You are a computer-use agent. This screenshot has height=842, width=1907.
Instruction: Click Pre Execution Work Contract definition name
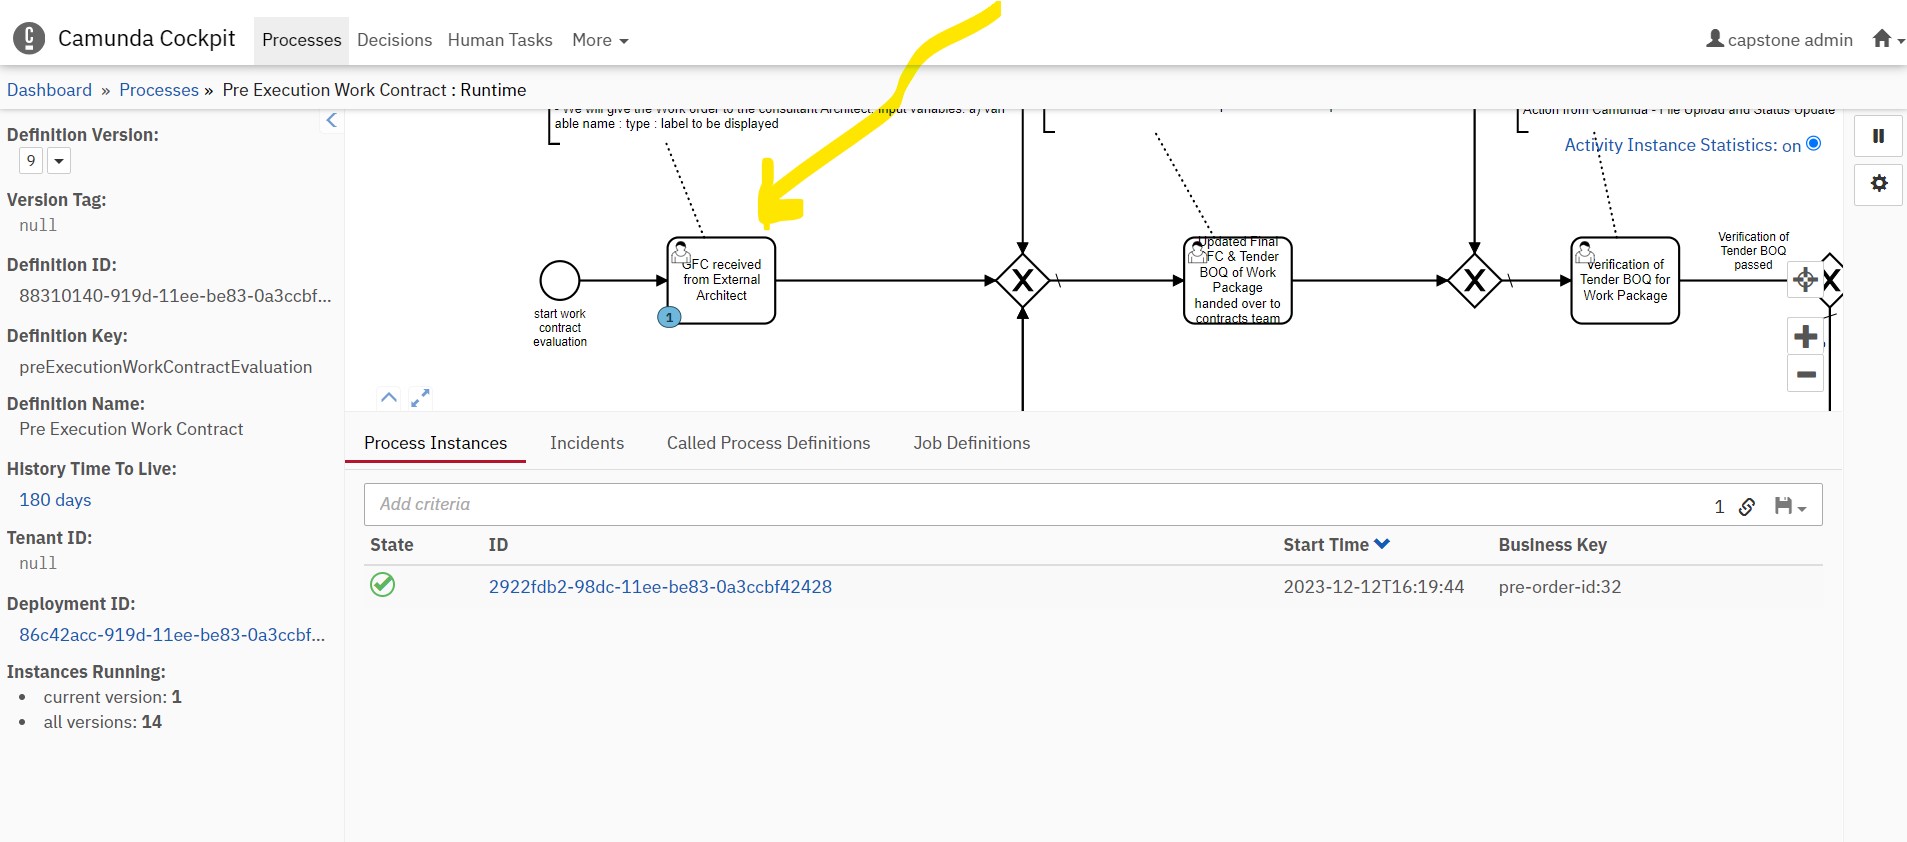[x=131, y=429]
